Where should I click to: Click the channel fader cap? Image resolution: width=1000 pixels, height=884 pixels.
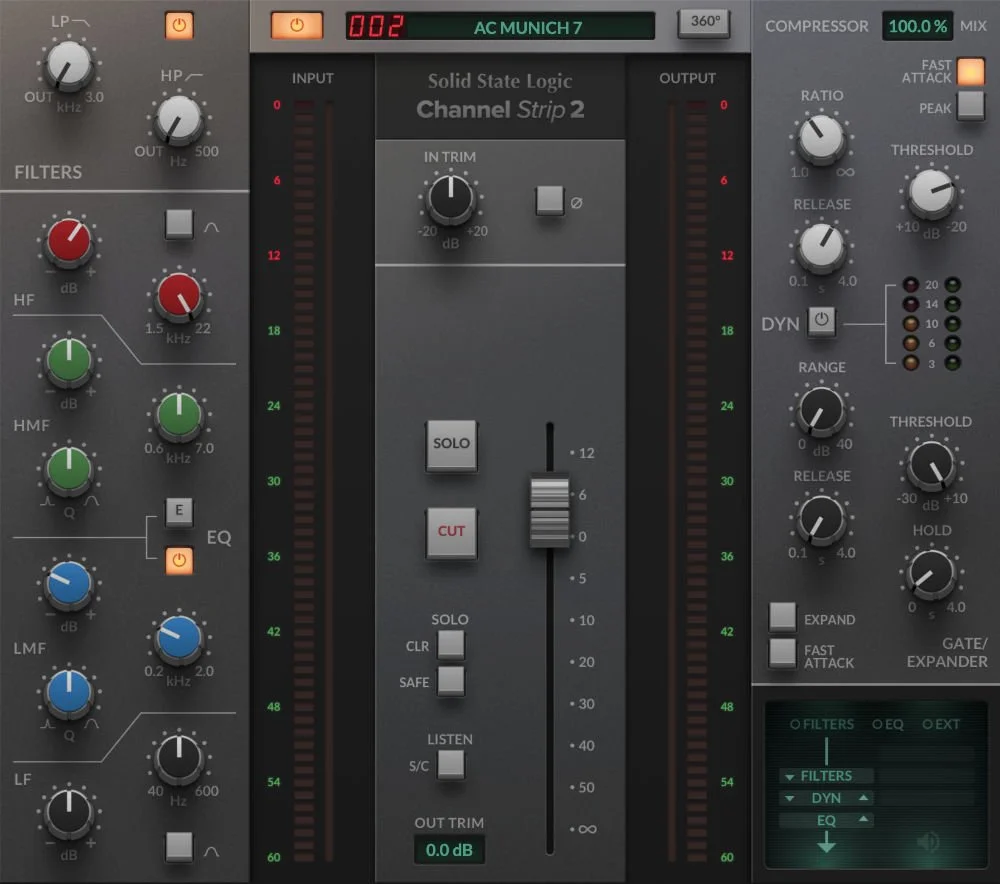[x=550, y=512]
